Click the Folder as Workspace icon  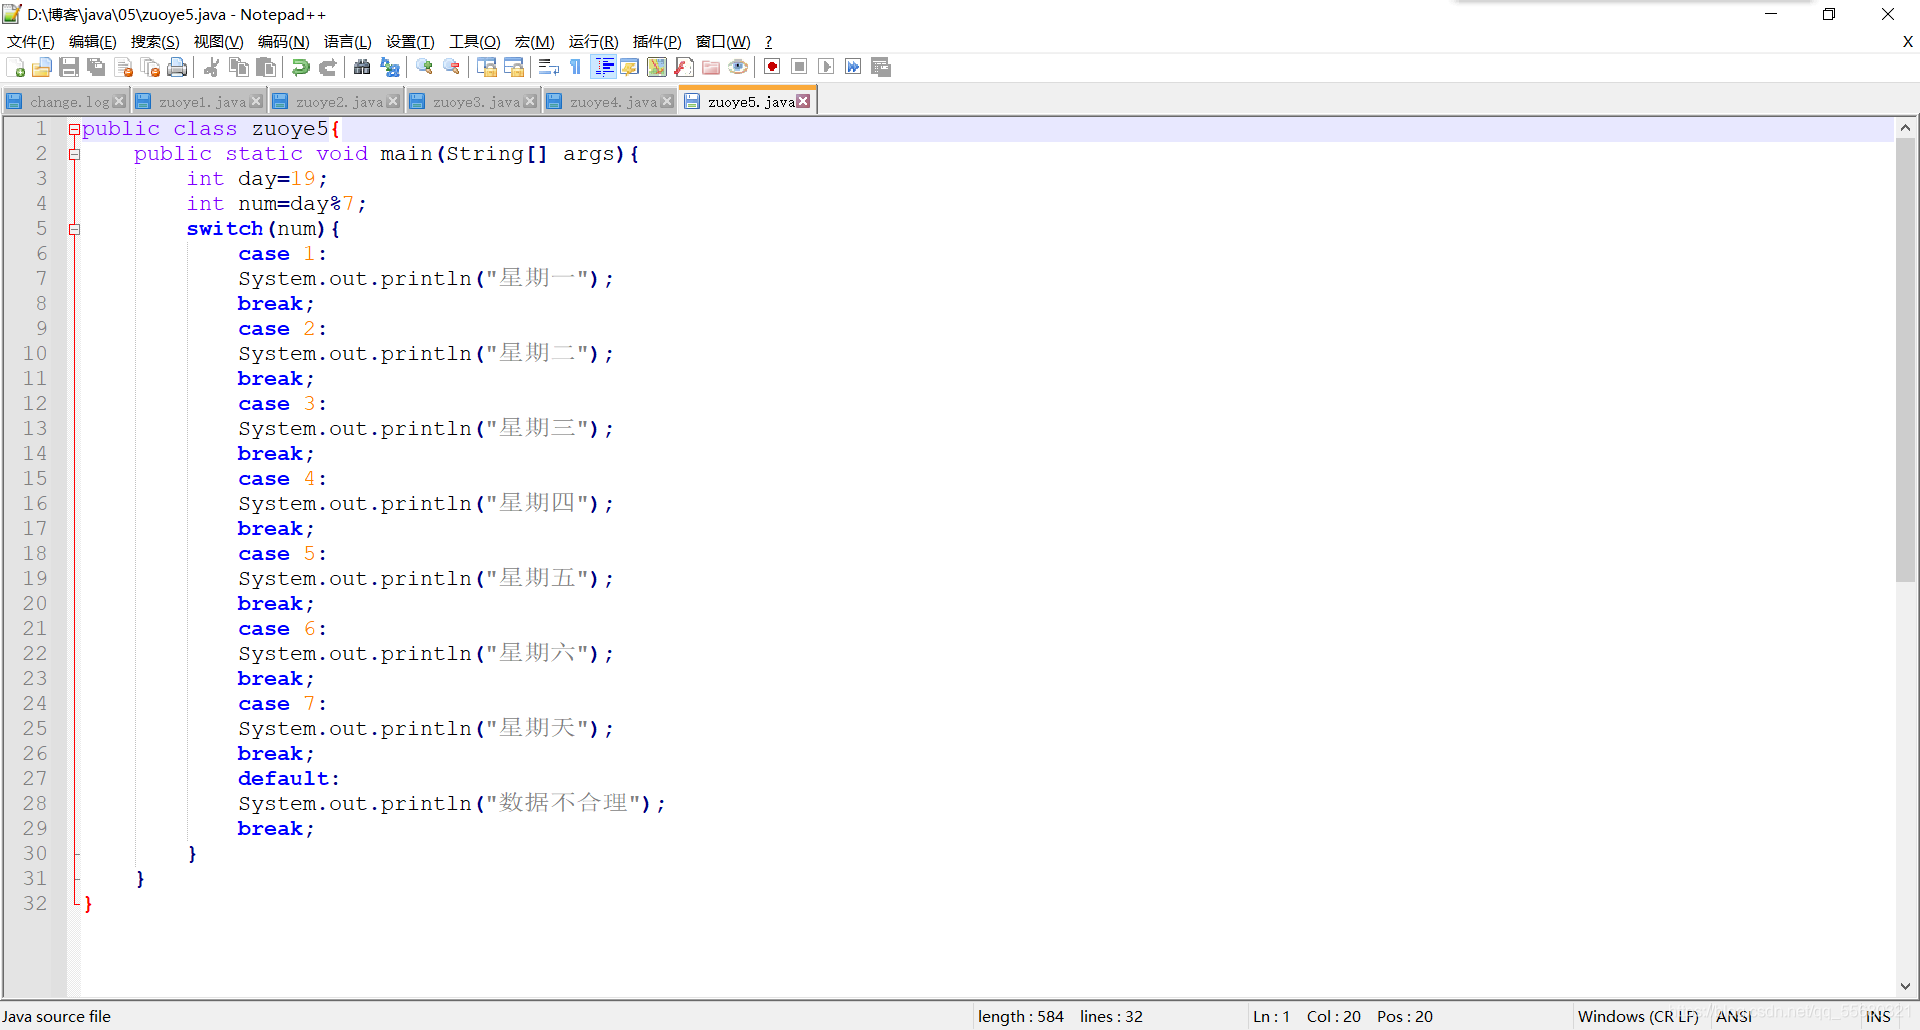pyautogui.click(x=710, y=67)
